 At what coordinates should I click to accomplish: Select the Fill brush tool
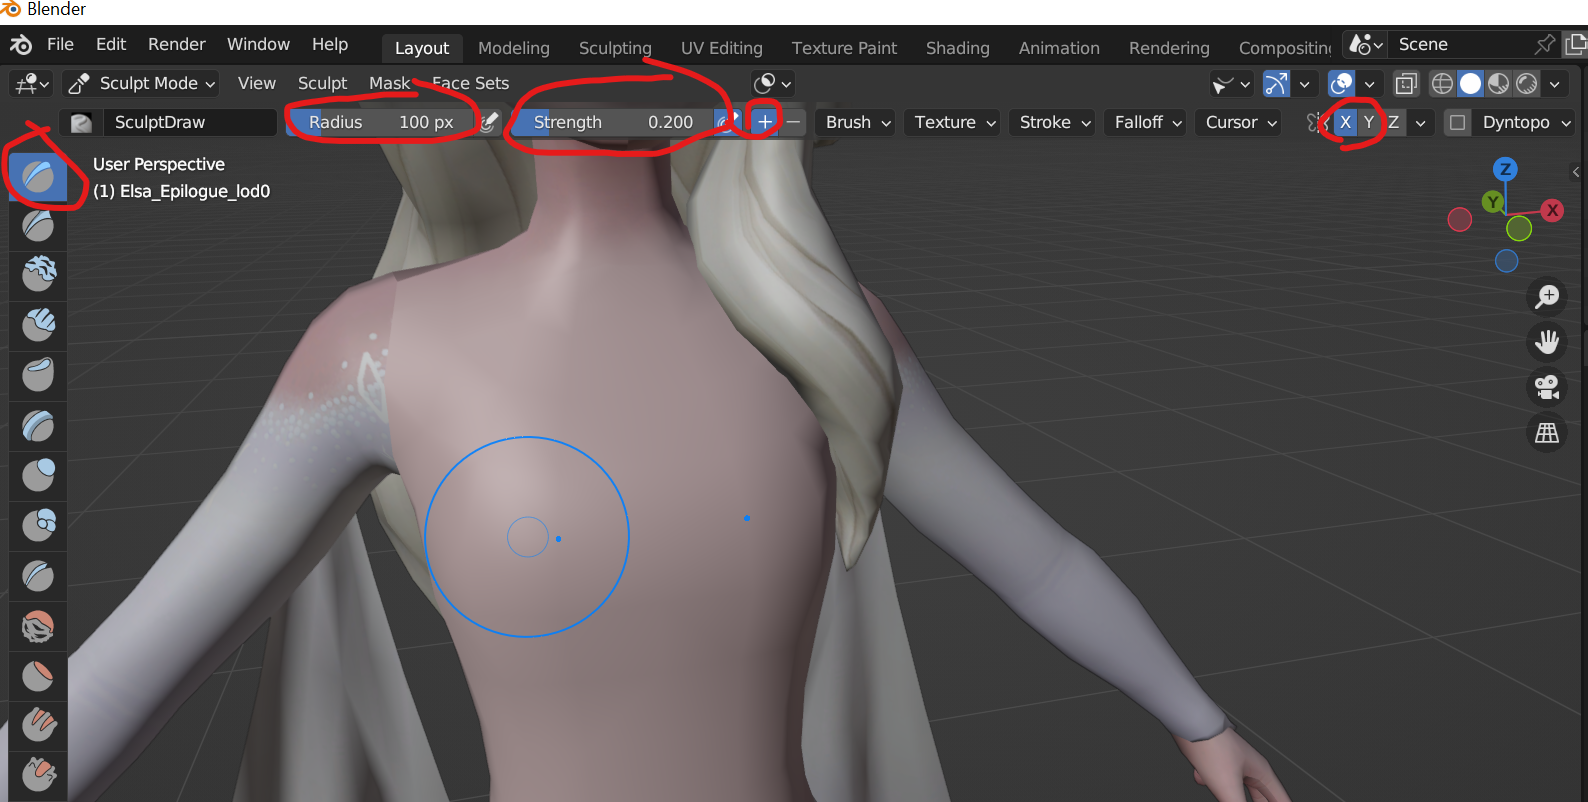tap(38, 726)
